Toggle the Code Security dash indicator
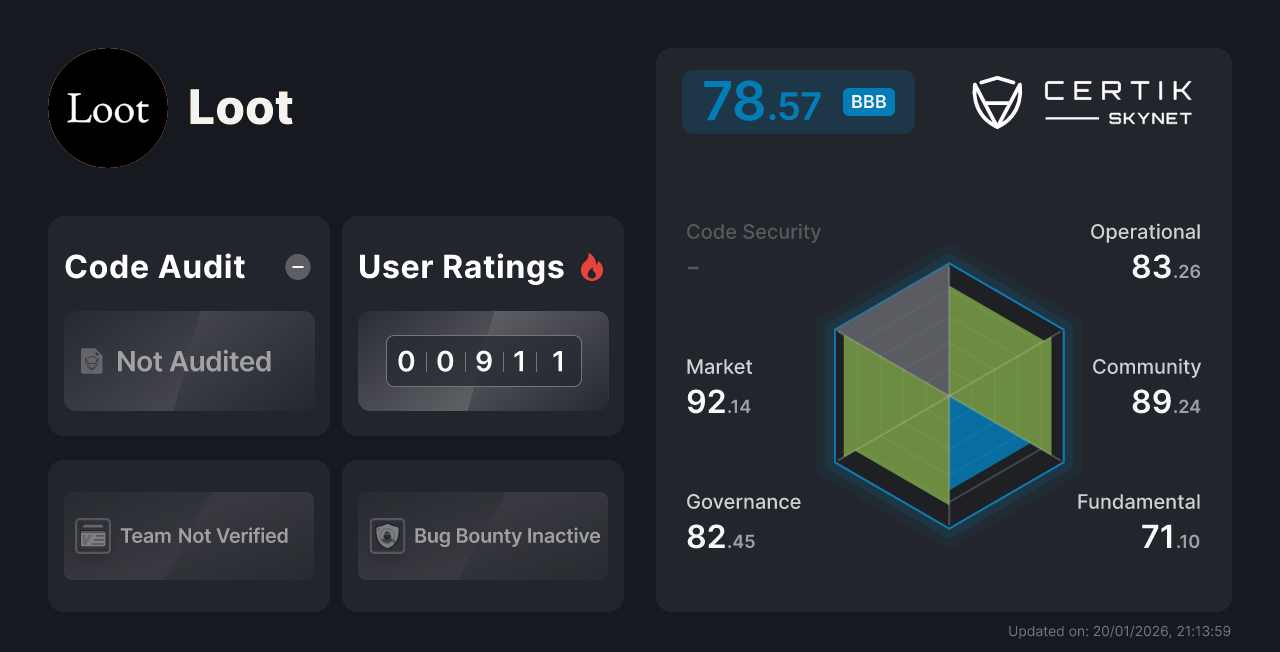Screen dimensions: 1280x652 tap(693, 267)
